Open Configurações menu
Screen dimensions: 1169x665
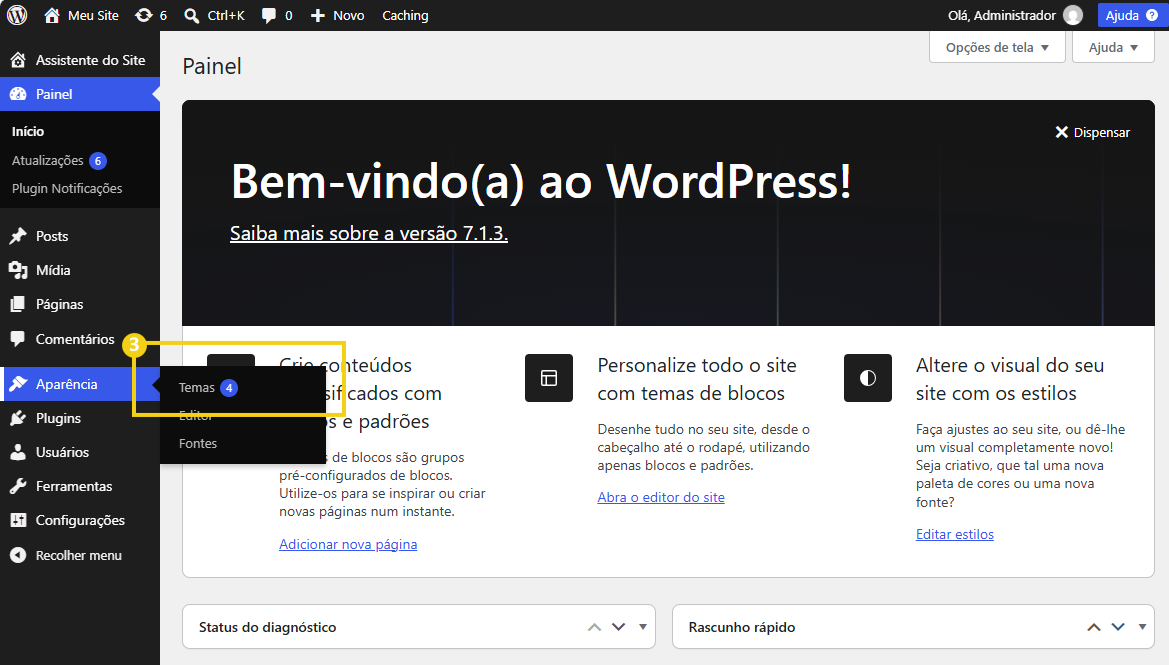click(80, 520)
